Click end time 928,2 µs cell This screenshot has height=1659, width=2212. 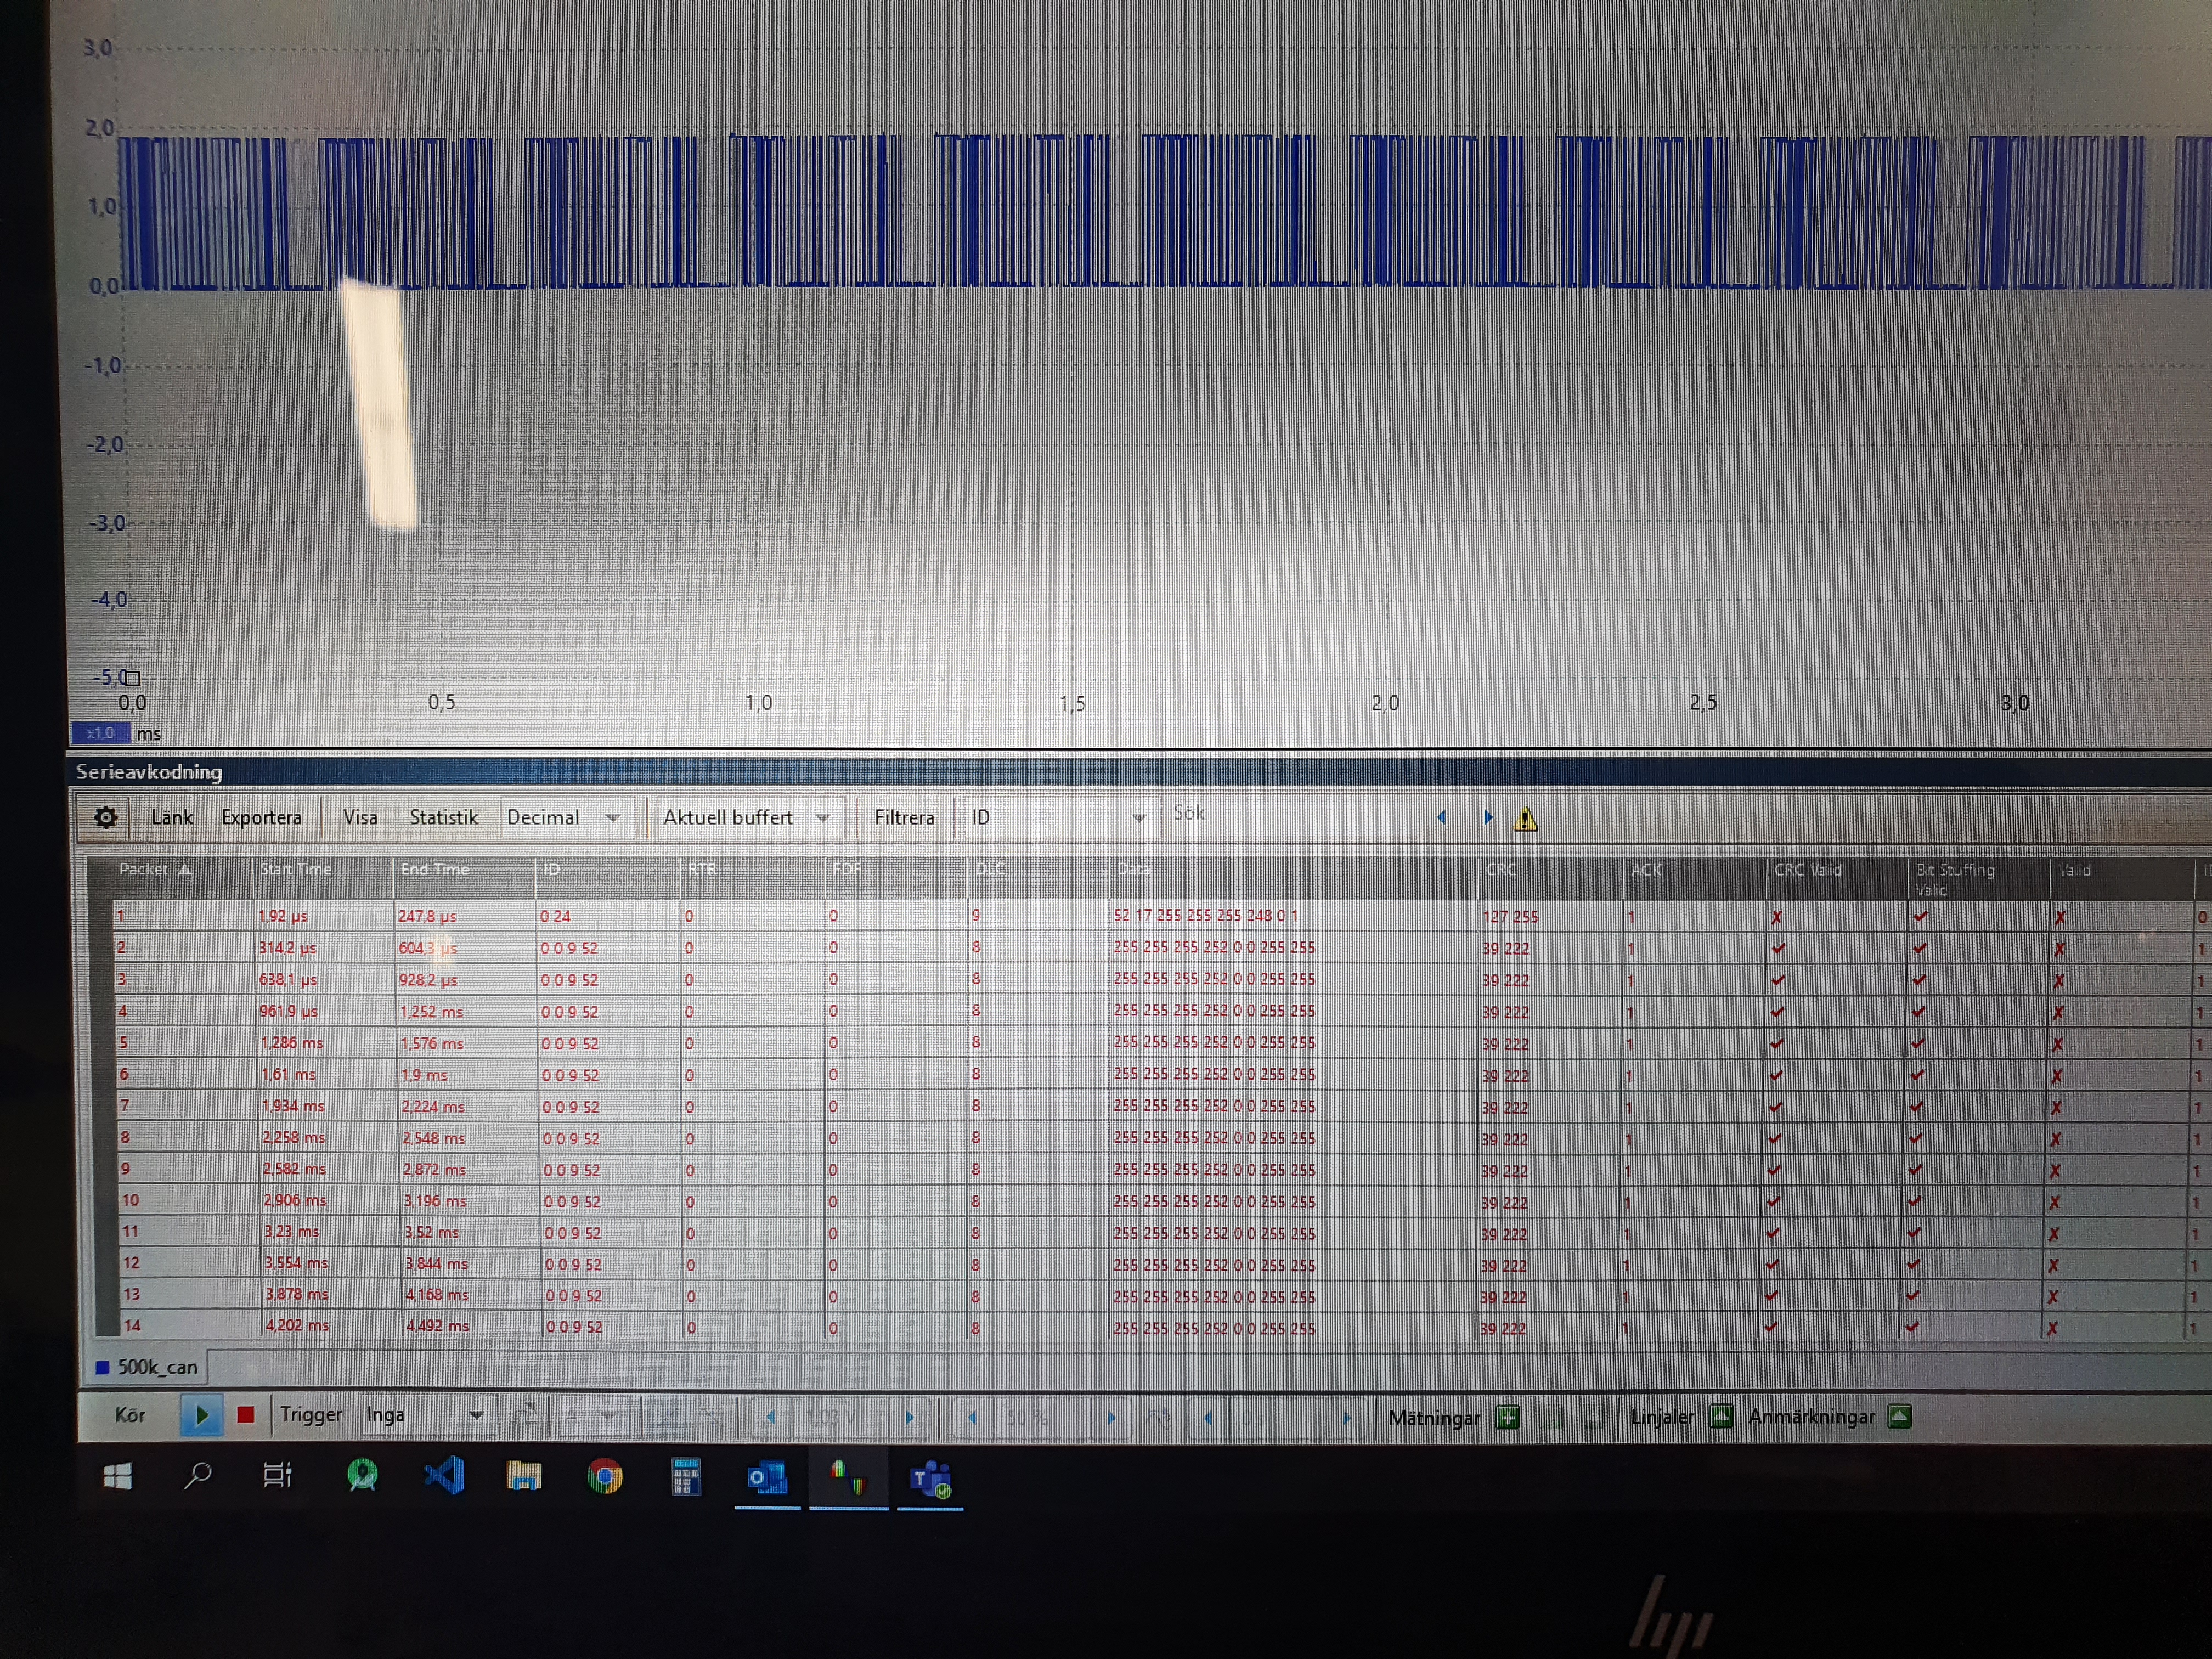[428, 979]
